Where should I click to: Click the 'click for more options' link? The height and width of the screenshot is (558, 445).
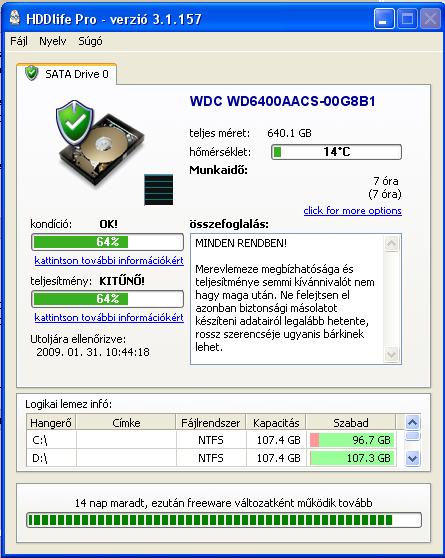click(x=352, y=211)
